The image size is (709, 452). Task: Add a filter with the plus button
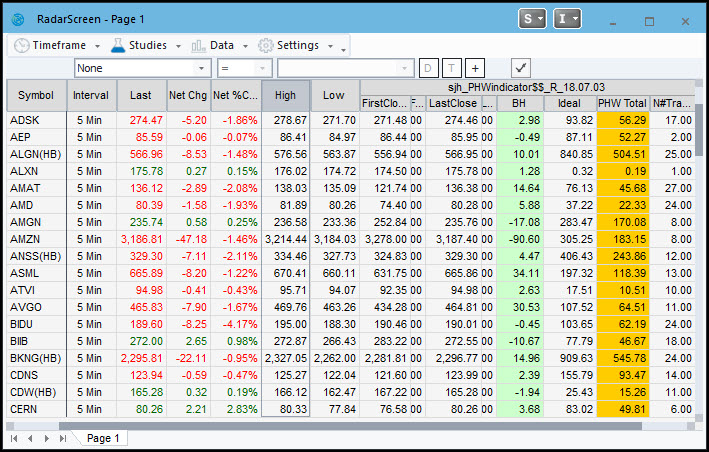475,68
